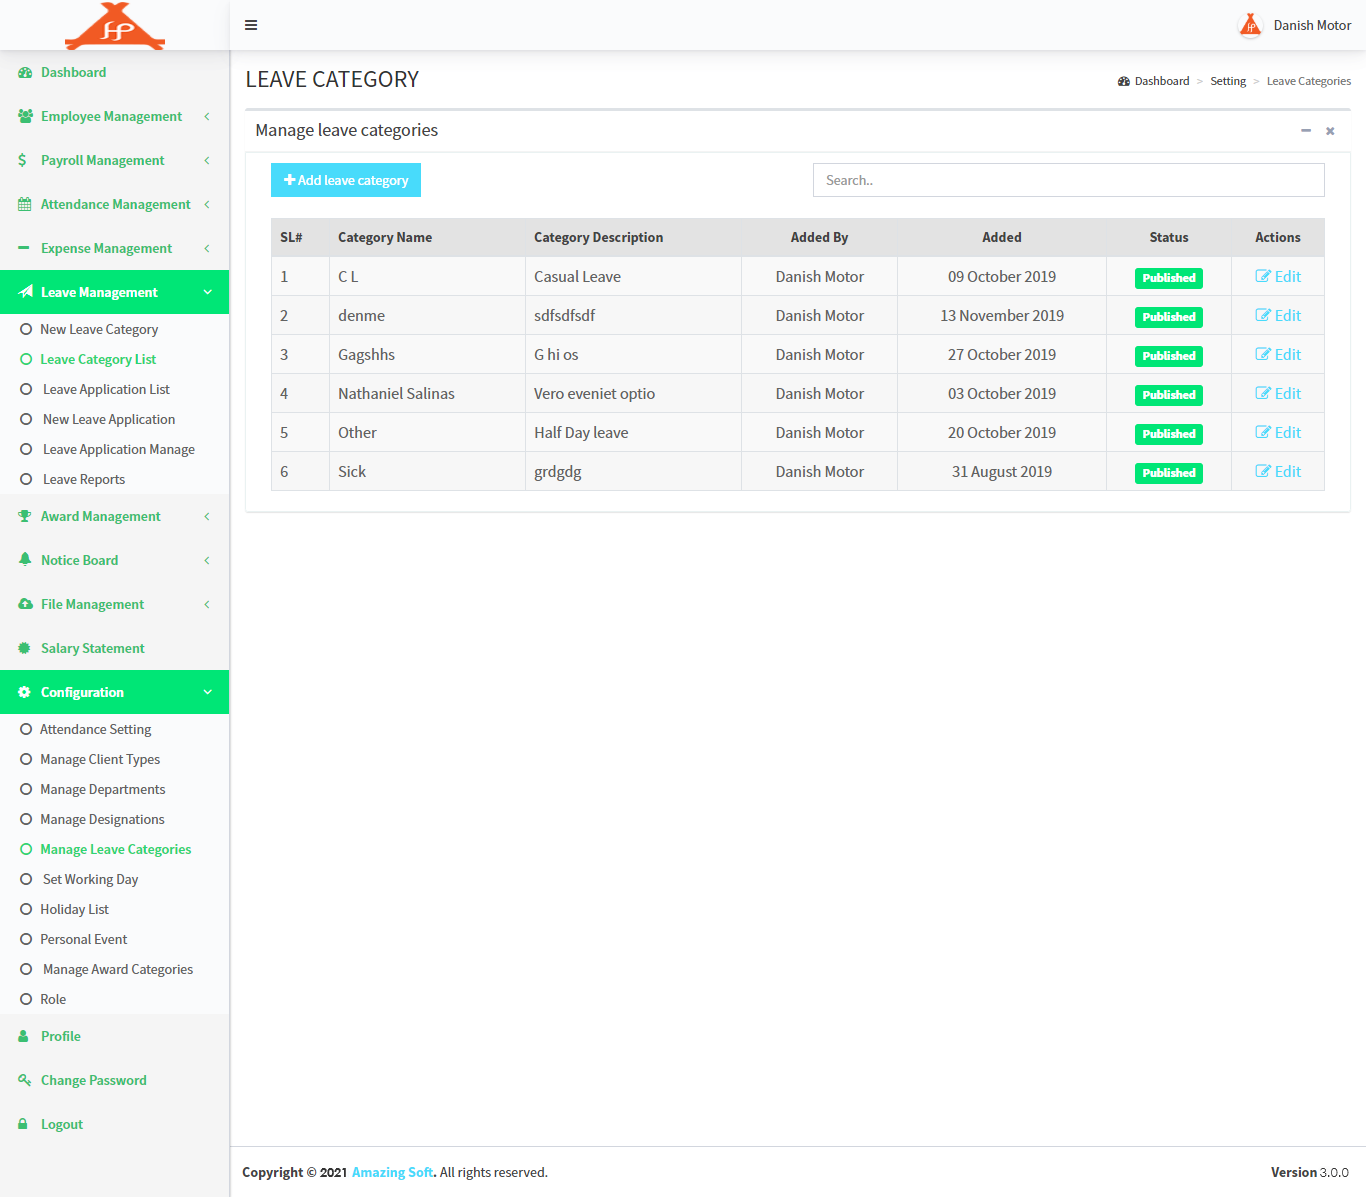Open Leave Application List menu item
Image resolution: width=1366 pixels, height=1197 pixels.
(x=106, y=389)
